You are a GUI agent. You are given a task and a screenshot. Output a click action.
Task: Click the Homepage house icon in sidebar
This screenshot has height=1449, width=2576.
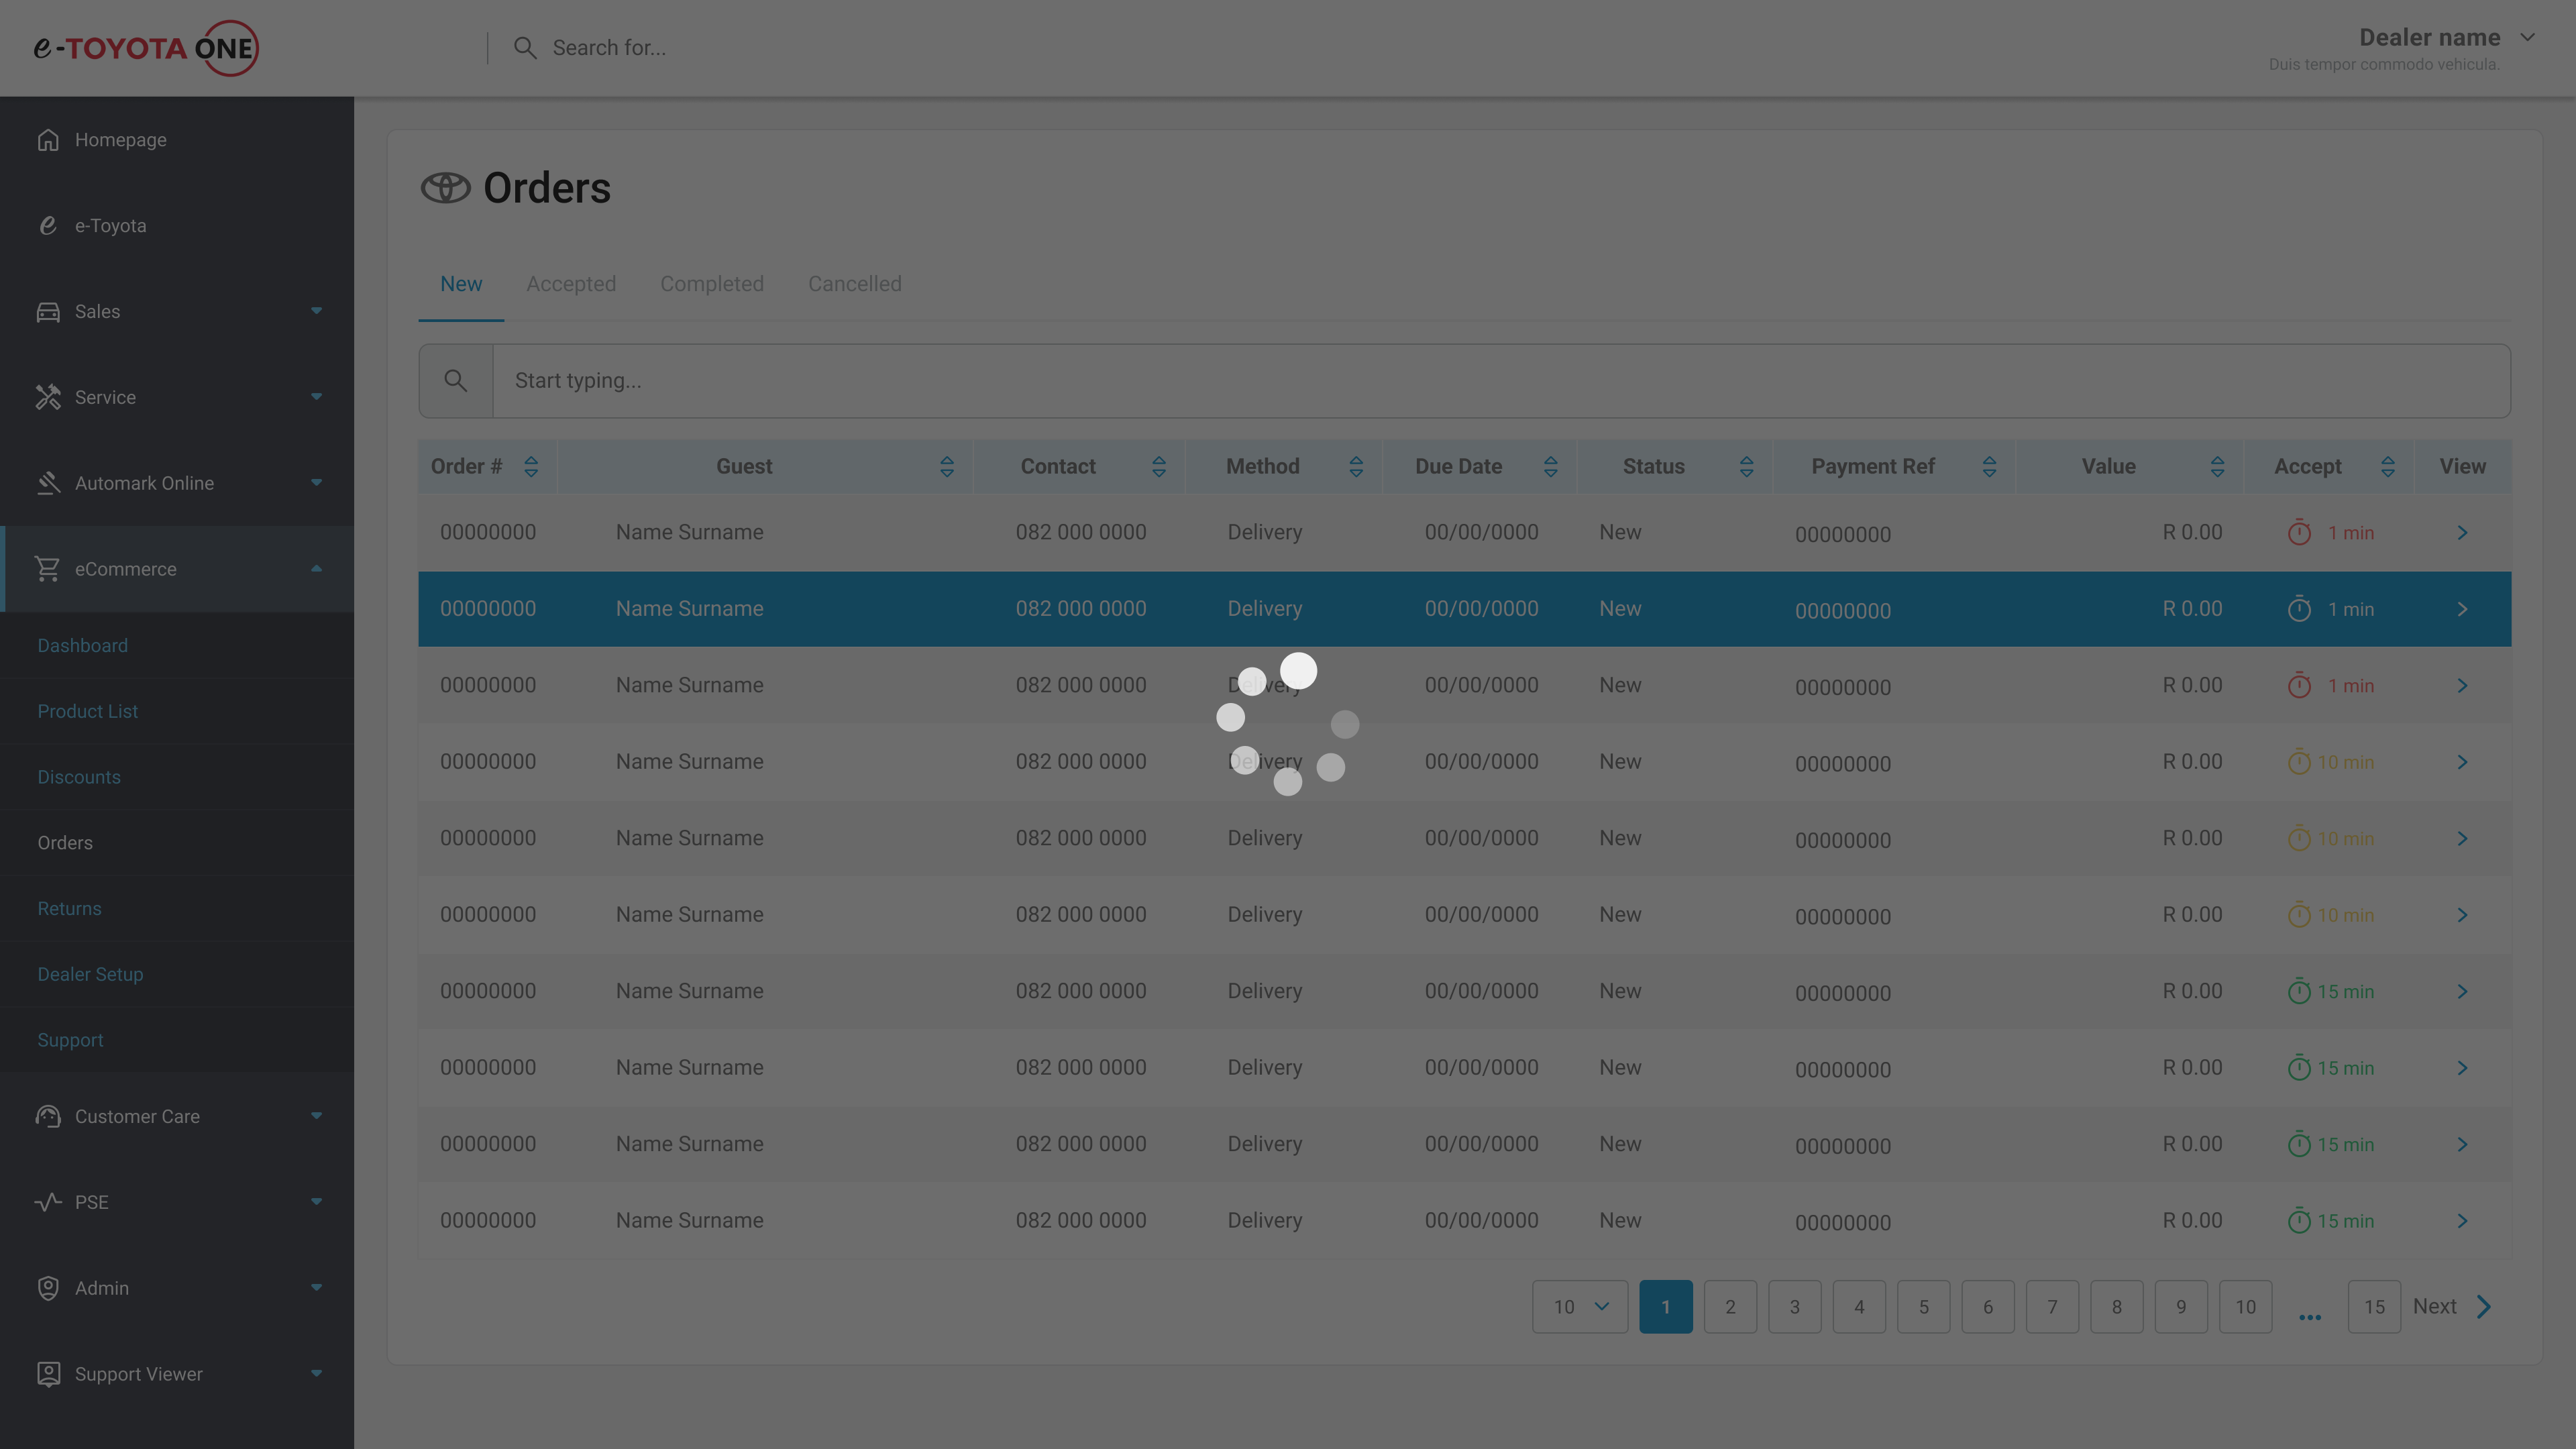tap(48, 140)
